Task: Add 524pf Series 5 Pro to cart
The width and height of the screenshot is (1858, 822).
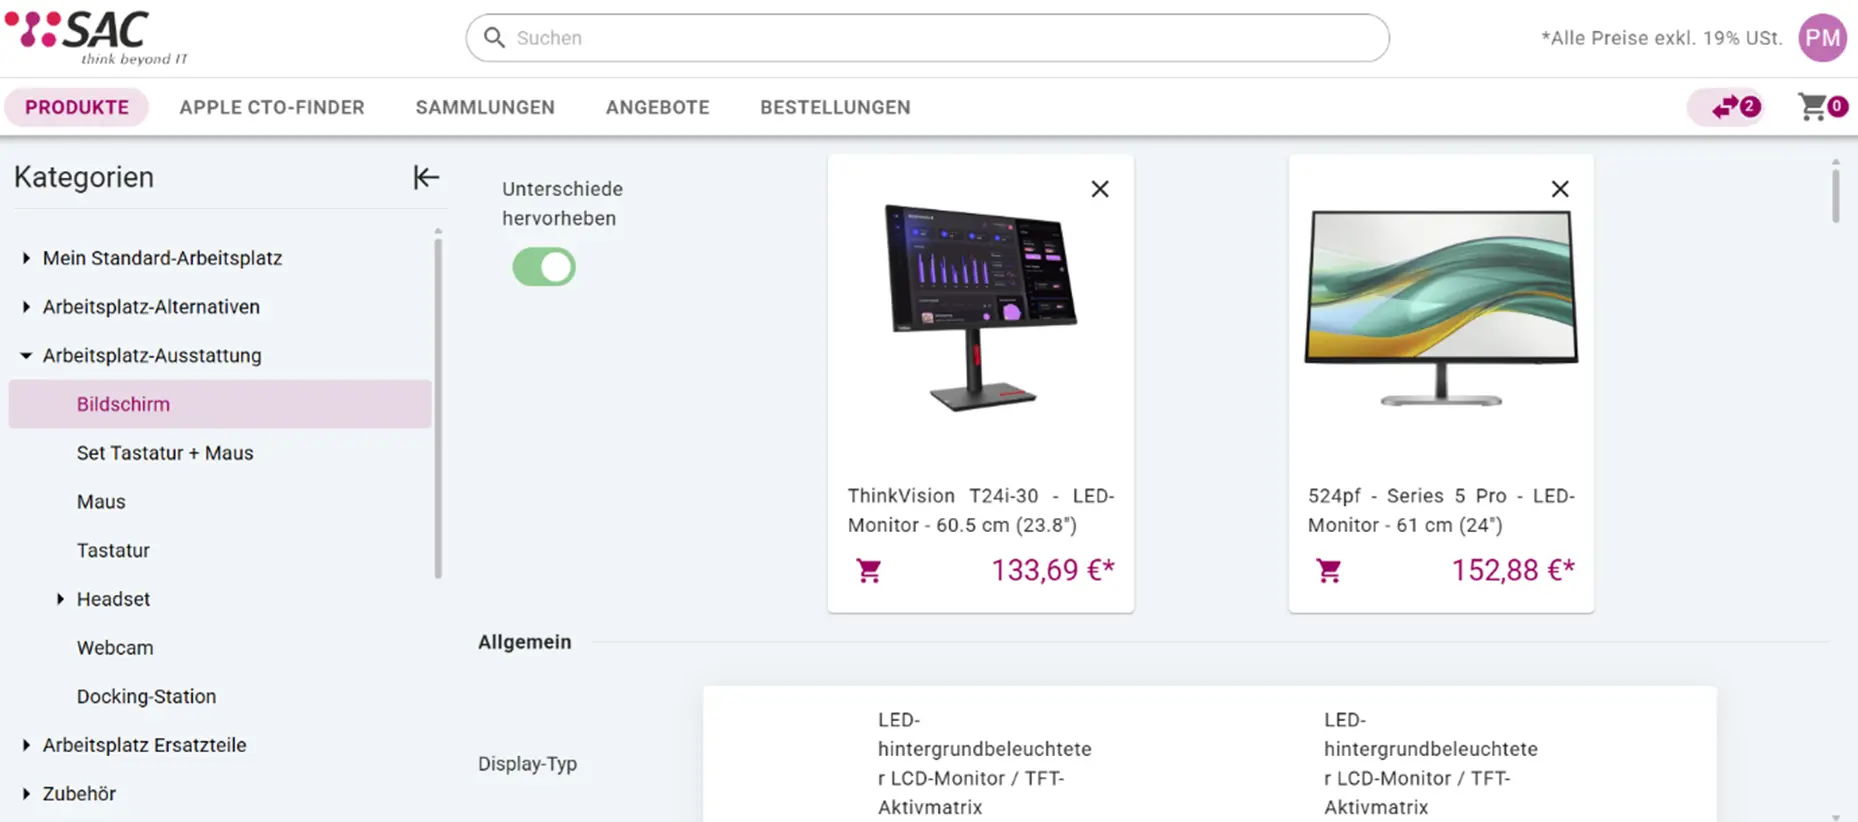Action: pos(1329,571)
